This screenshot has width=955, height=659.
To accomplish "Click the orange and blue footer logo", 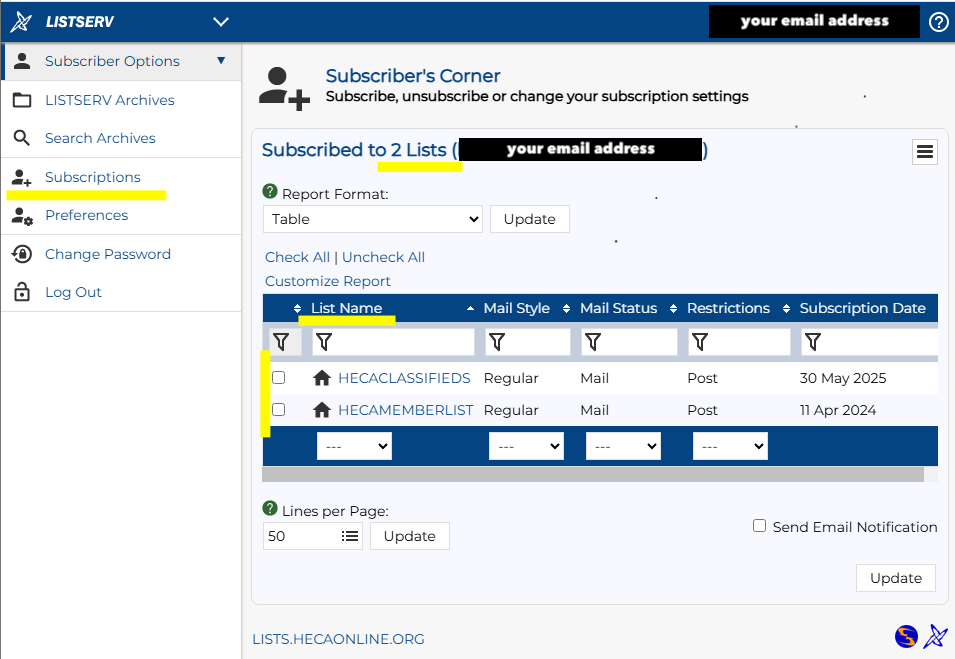I will (x=906, y=637).
